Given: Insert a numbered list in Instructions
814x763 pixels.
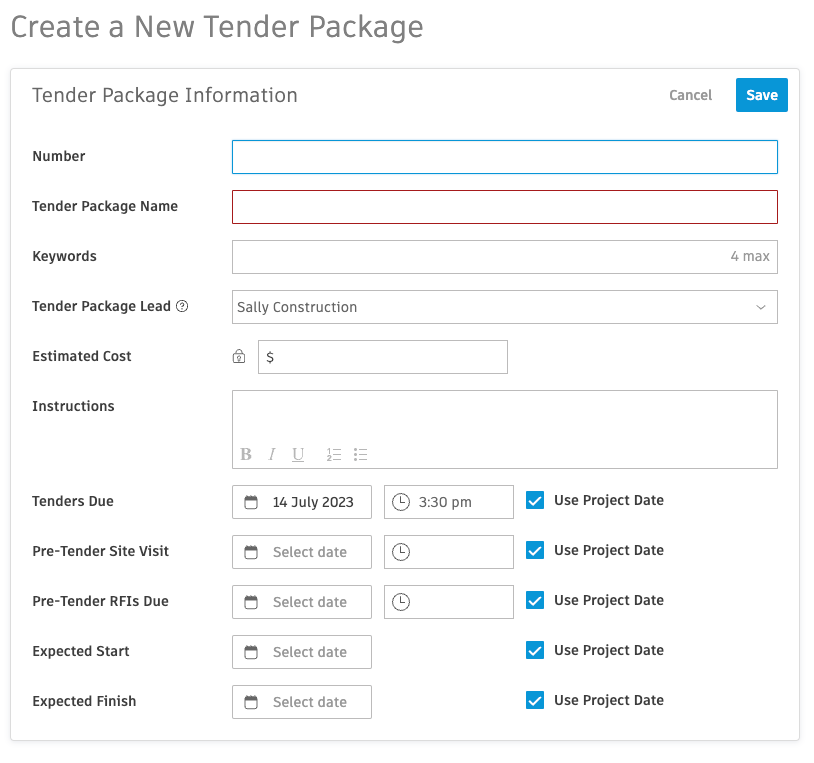Looking at the screenshot, I should [x=333, y=454].
